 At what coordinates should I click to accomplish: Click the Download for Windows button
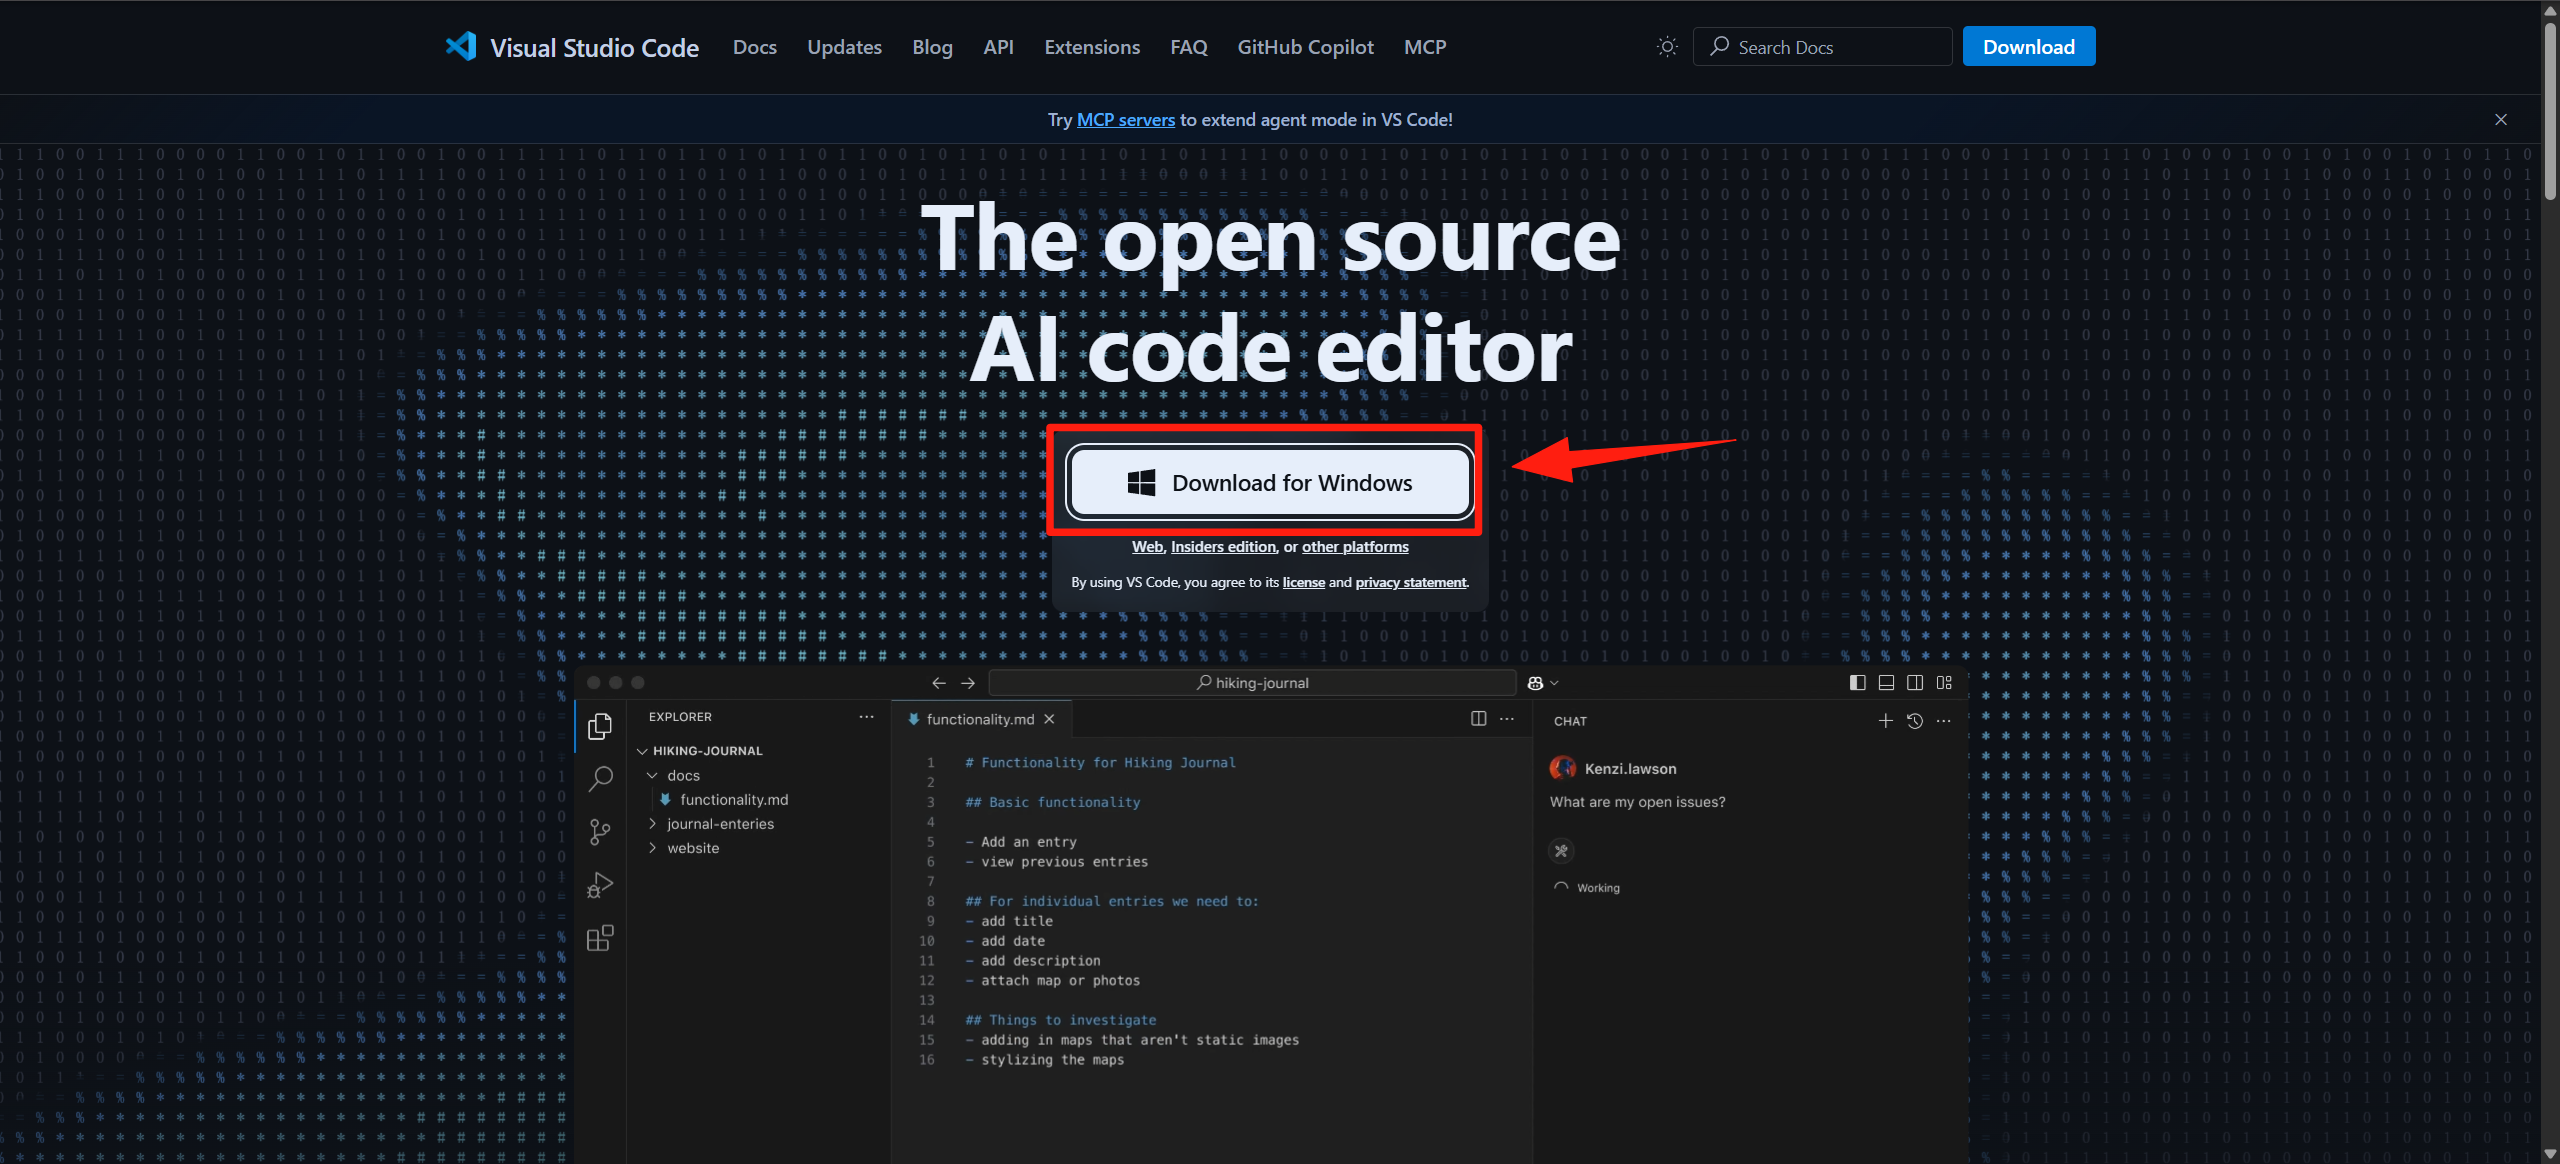1269,482
